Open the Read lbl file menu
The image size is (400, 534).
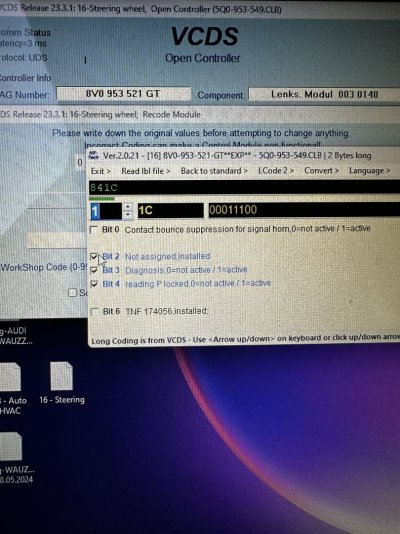146,171
